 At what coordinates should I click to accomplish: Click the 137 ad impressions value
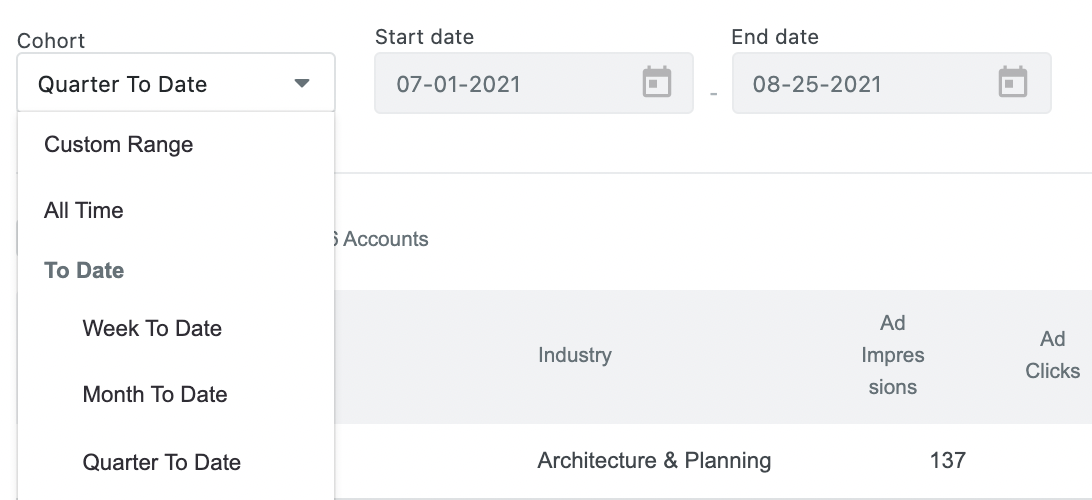pyautogui.click(x=947, y=461)
